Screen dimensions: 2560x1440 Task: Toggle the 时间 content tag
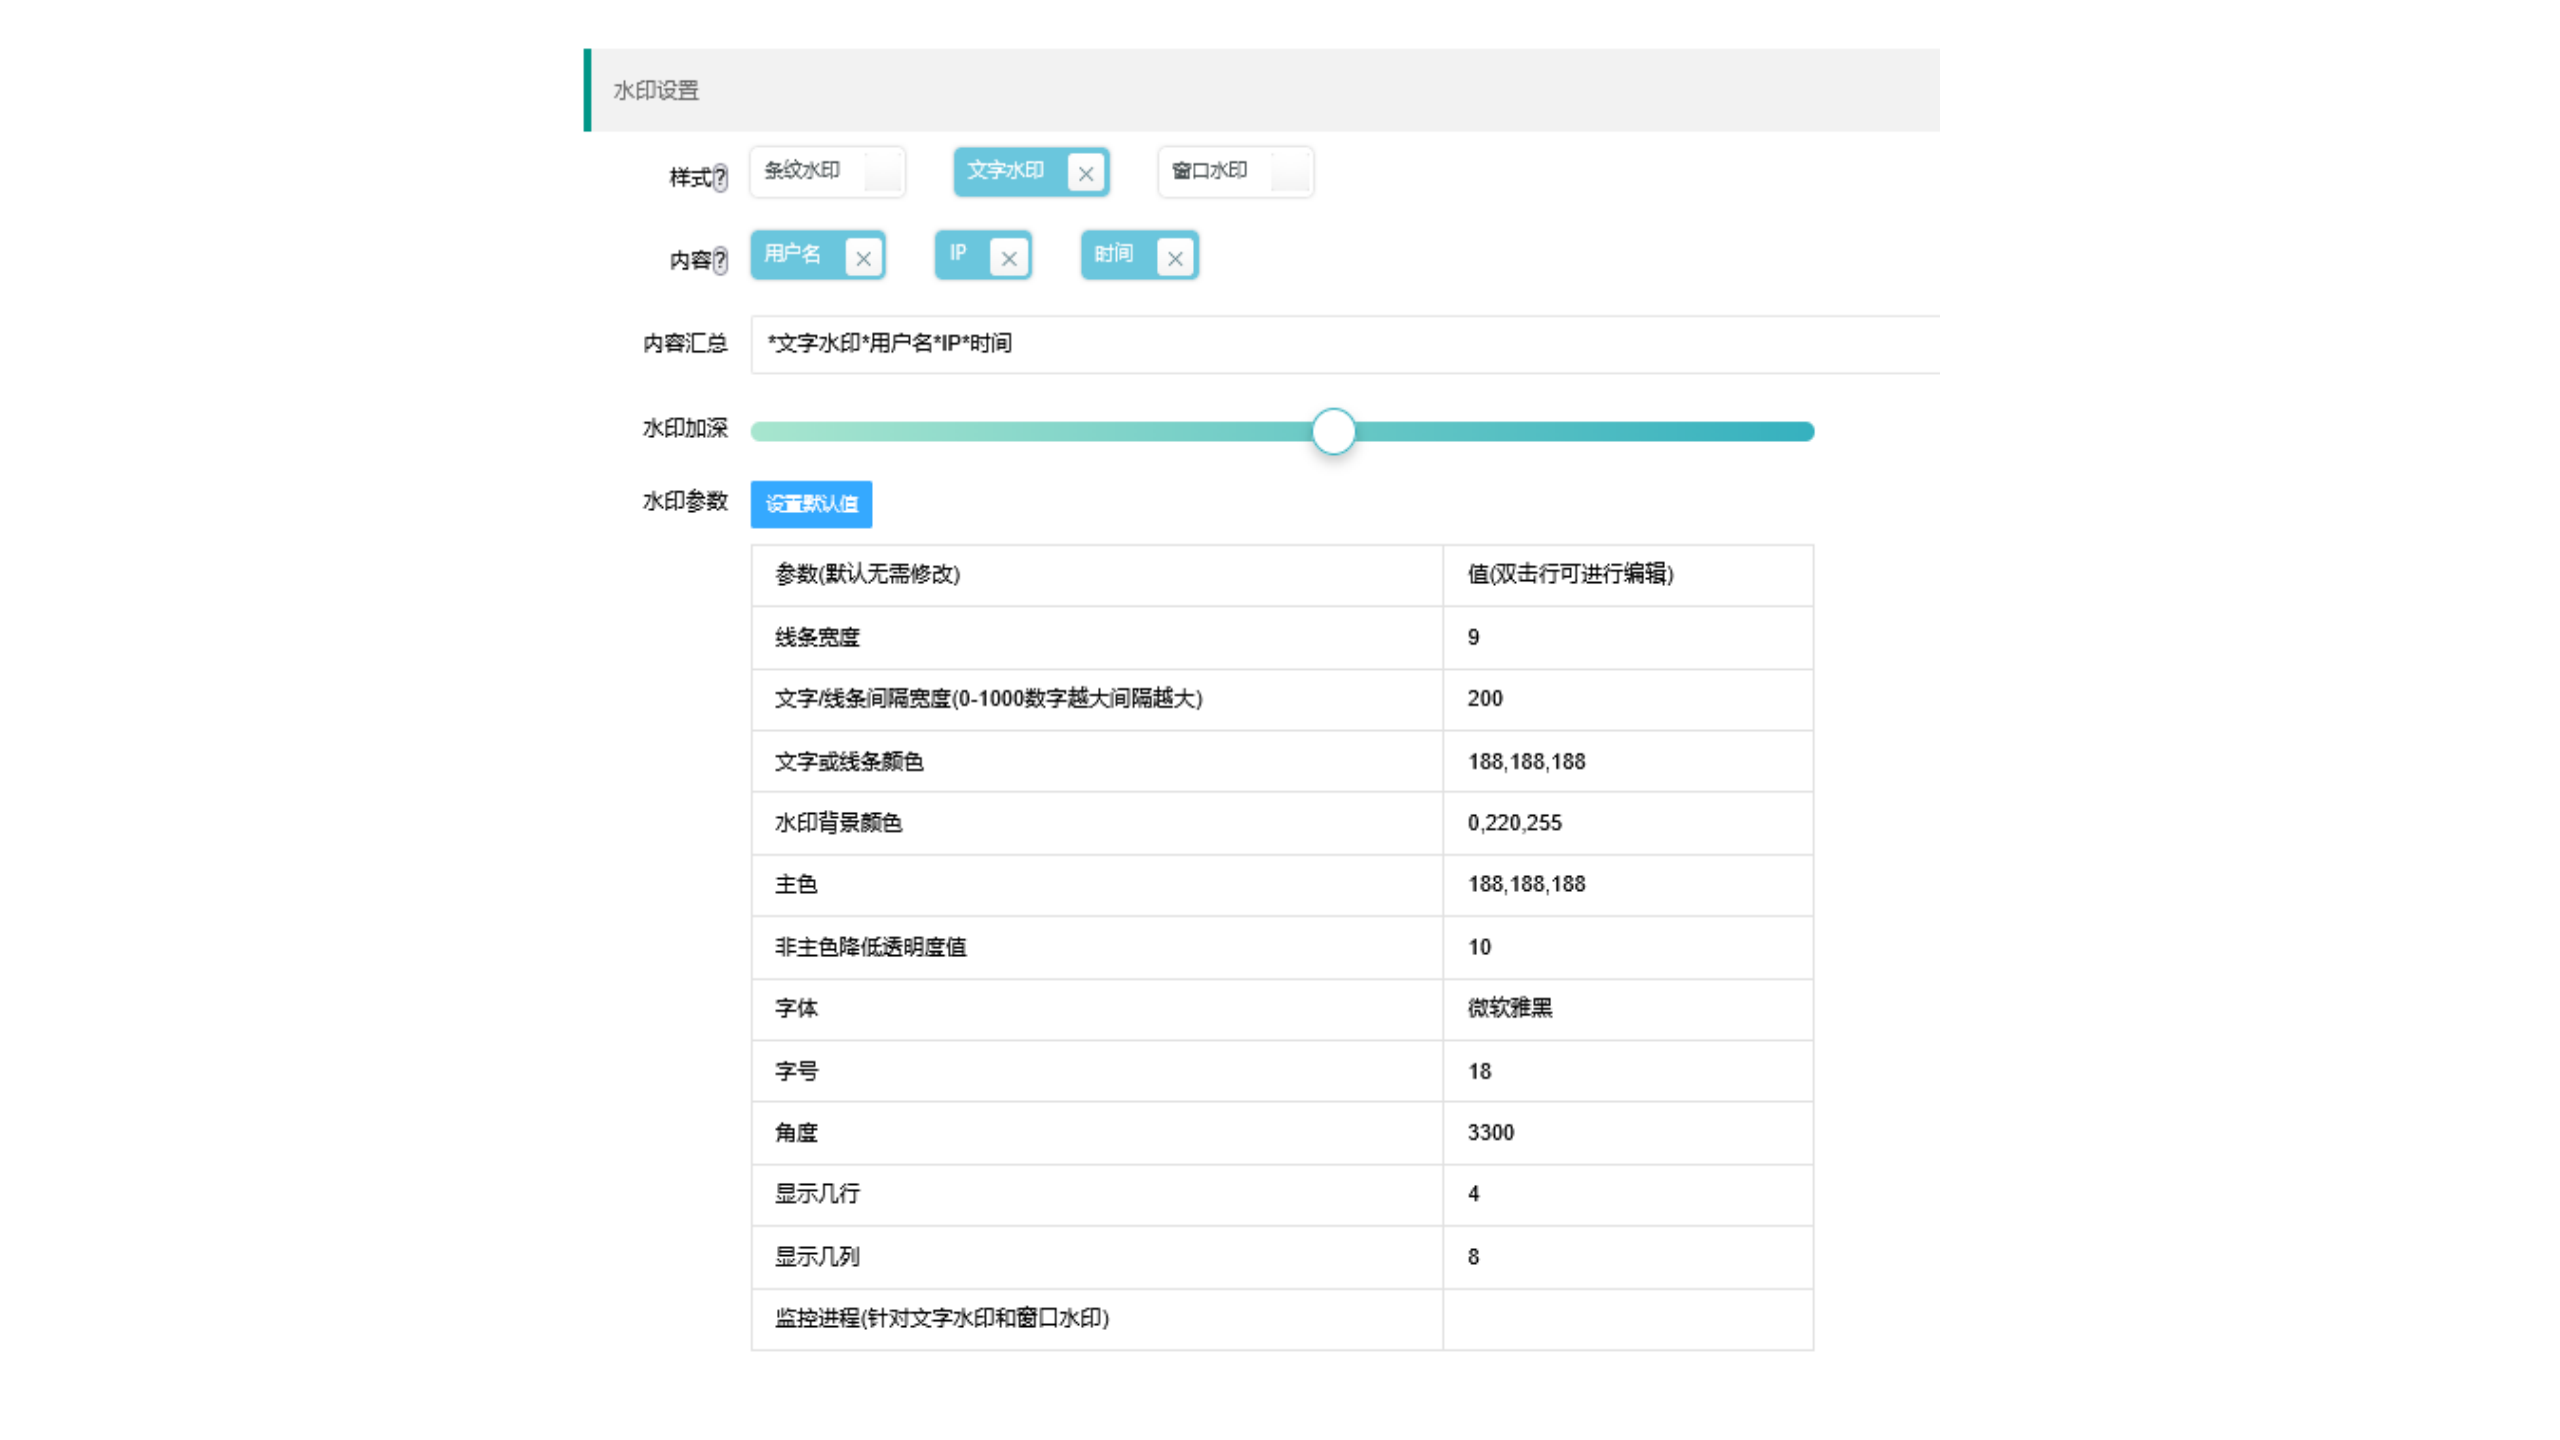click(x=1113, y=255)
